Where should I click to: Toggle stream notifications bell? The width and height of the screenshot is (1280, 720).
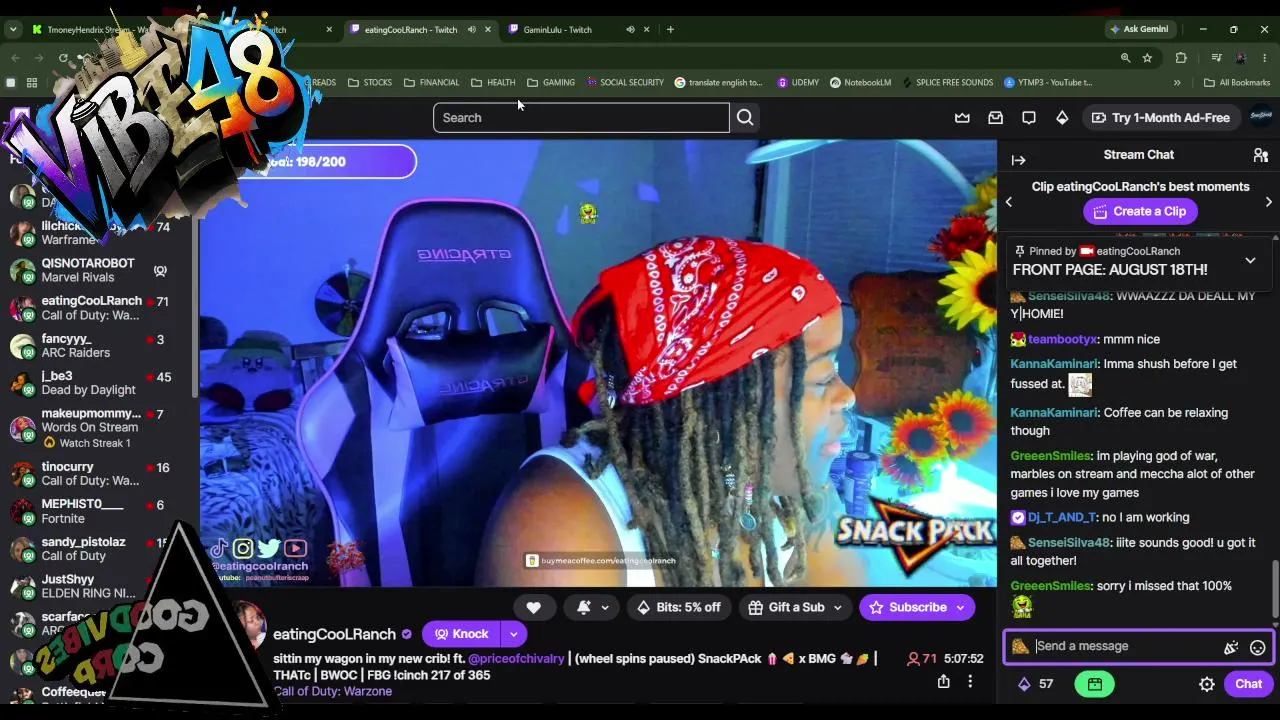[584, 607]
